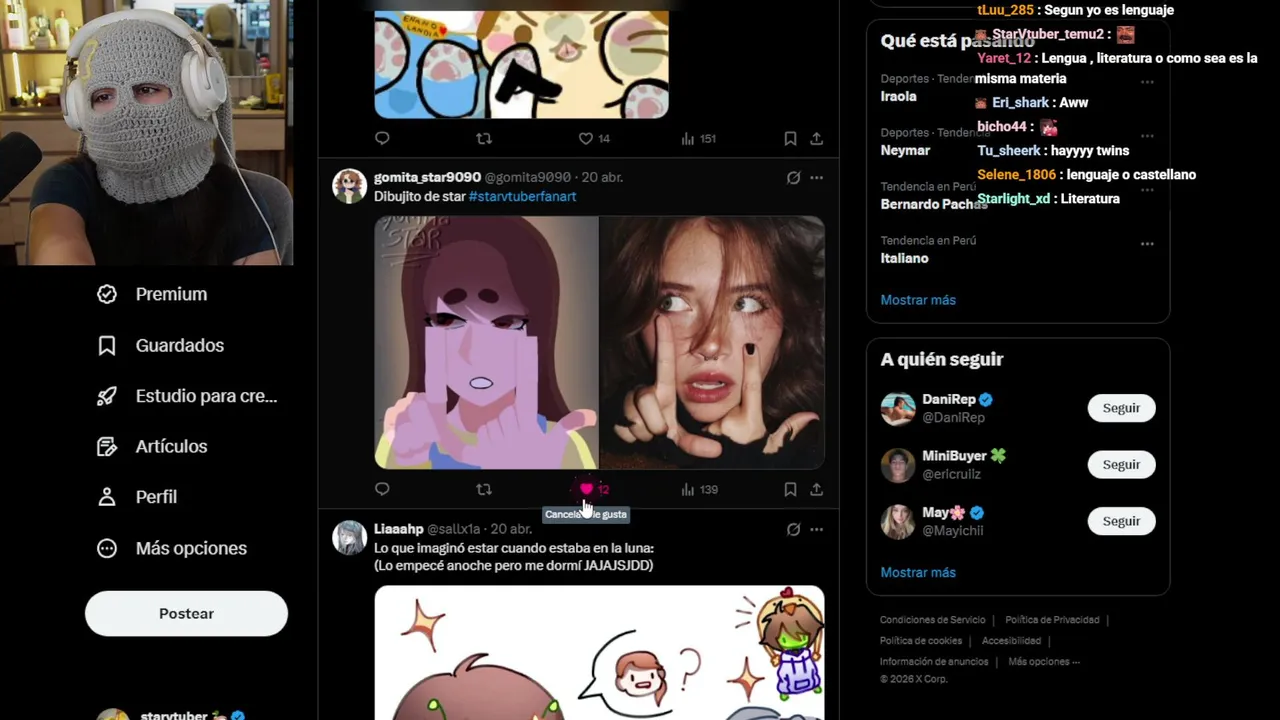Open Información de anuncios footer link

click(934, 662)
